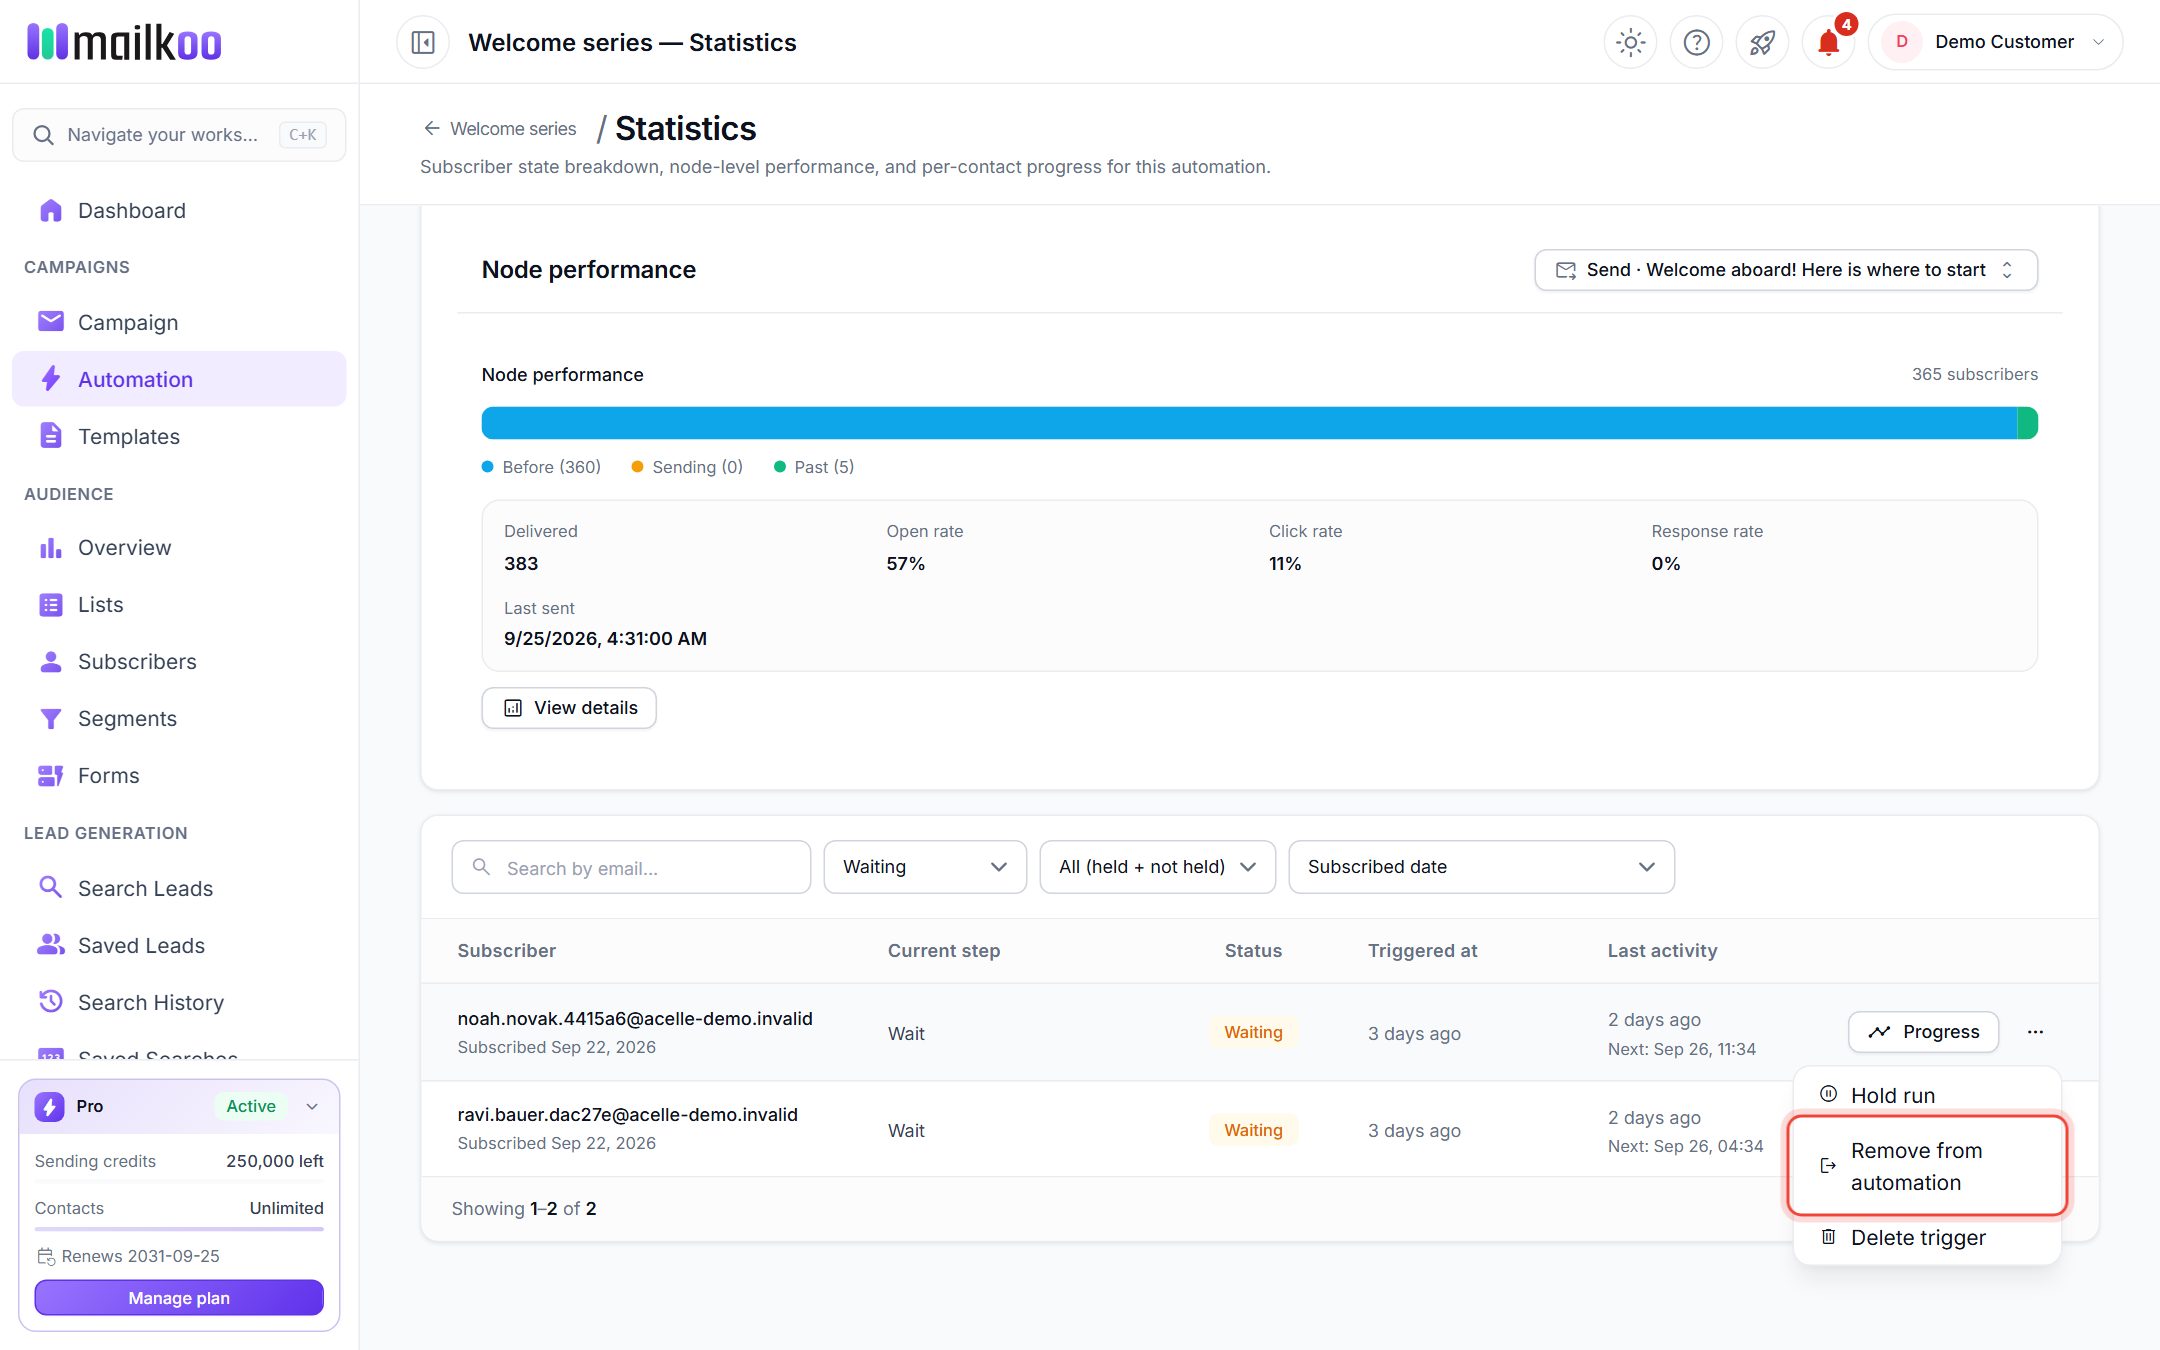Expand Demo Customer account menu
Image resolution: width=2160 pixels, height=1350 pixels.
(x=1995, y=42)
